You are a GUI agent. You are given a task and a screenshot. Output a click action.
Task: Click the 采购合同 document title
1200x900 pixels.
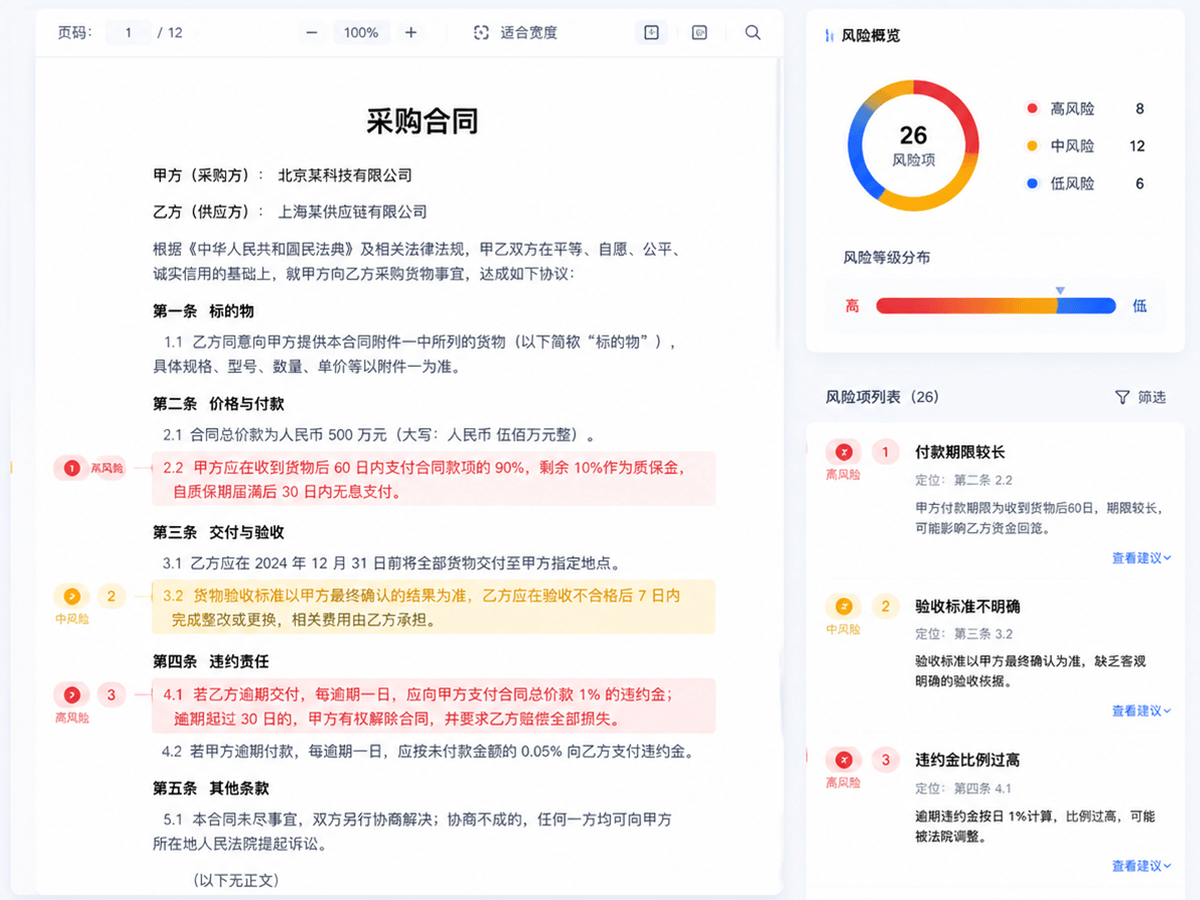[x=422, y=121]
